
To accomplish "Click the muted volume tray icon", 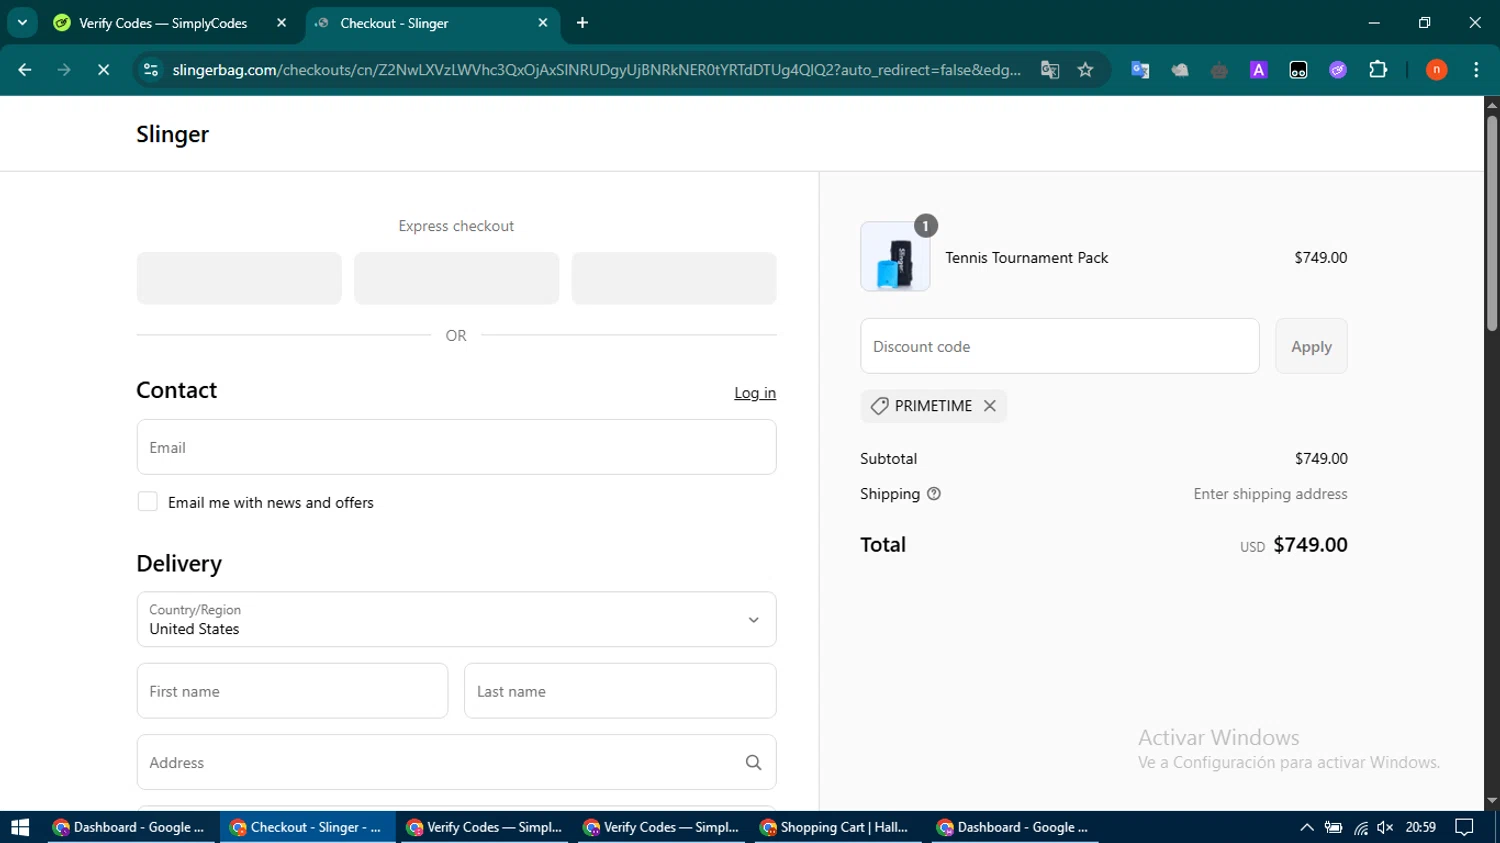I will pyautogui.click(x=1385, y=827).
